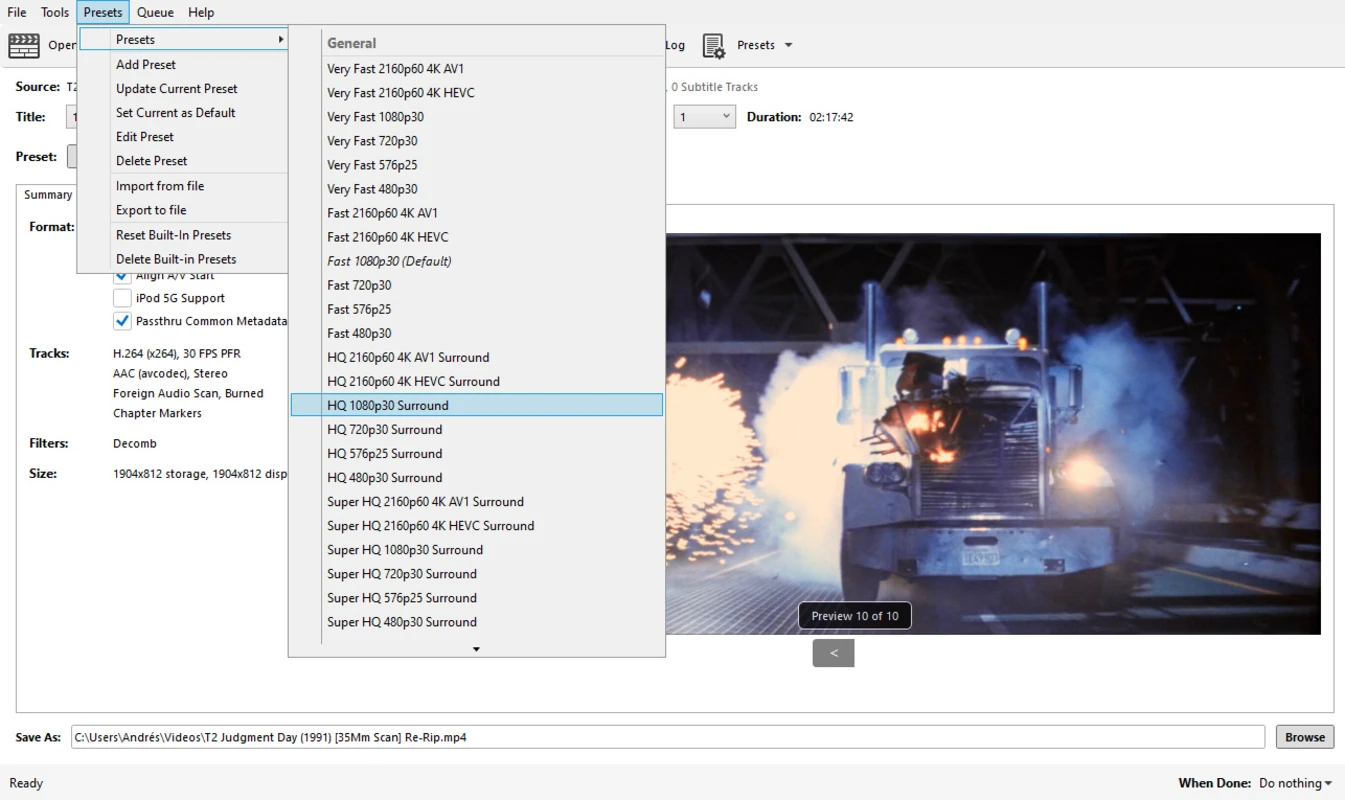Viewport: 1345px width, 800px height.
Task: Go to previous preview with the < button
Action: click(x=833, y=653)
